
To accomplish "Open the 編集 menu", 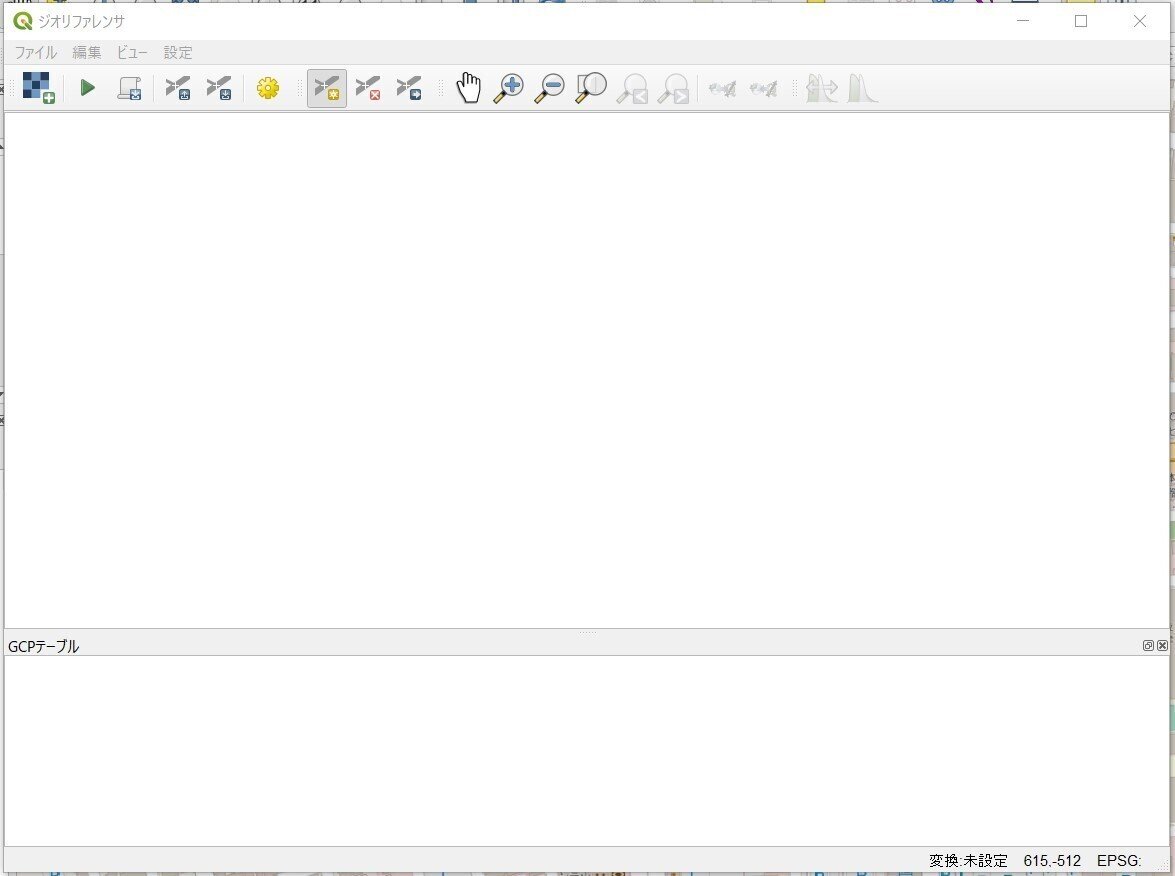I will point(86,52).
